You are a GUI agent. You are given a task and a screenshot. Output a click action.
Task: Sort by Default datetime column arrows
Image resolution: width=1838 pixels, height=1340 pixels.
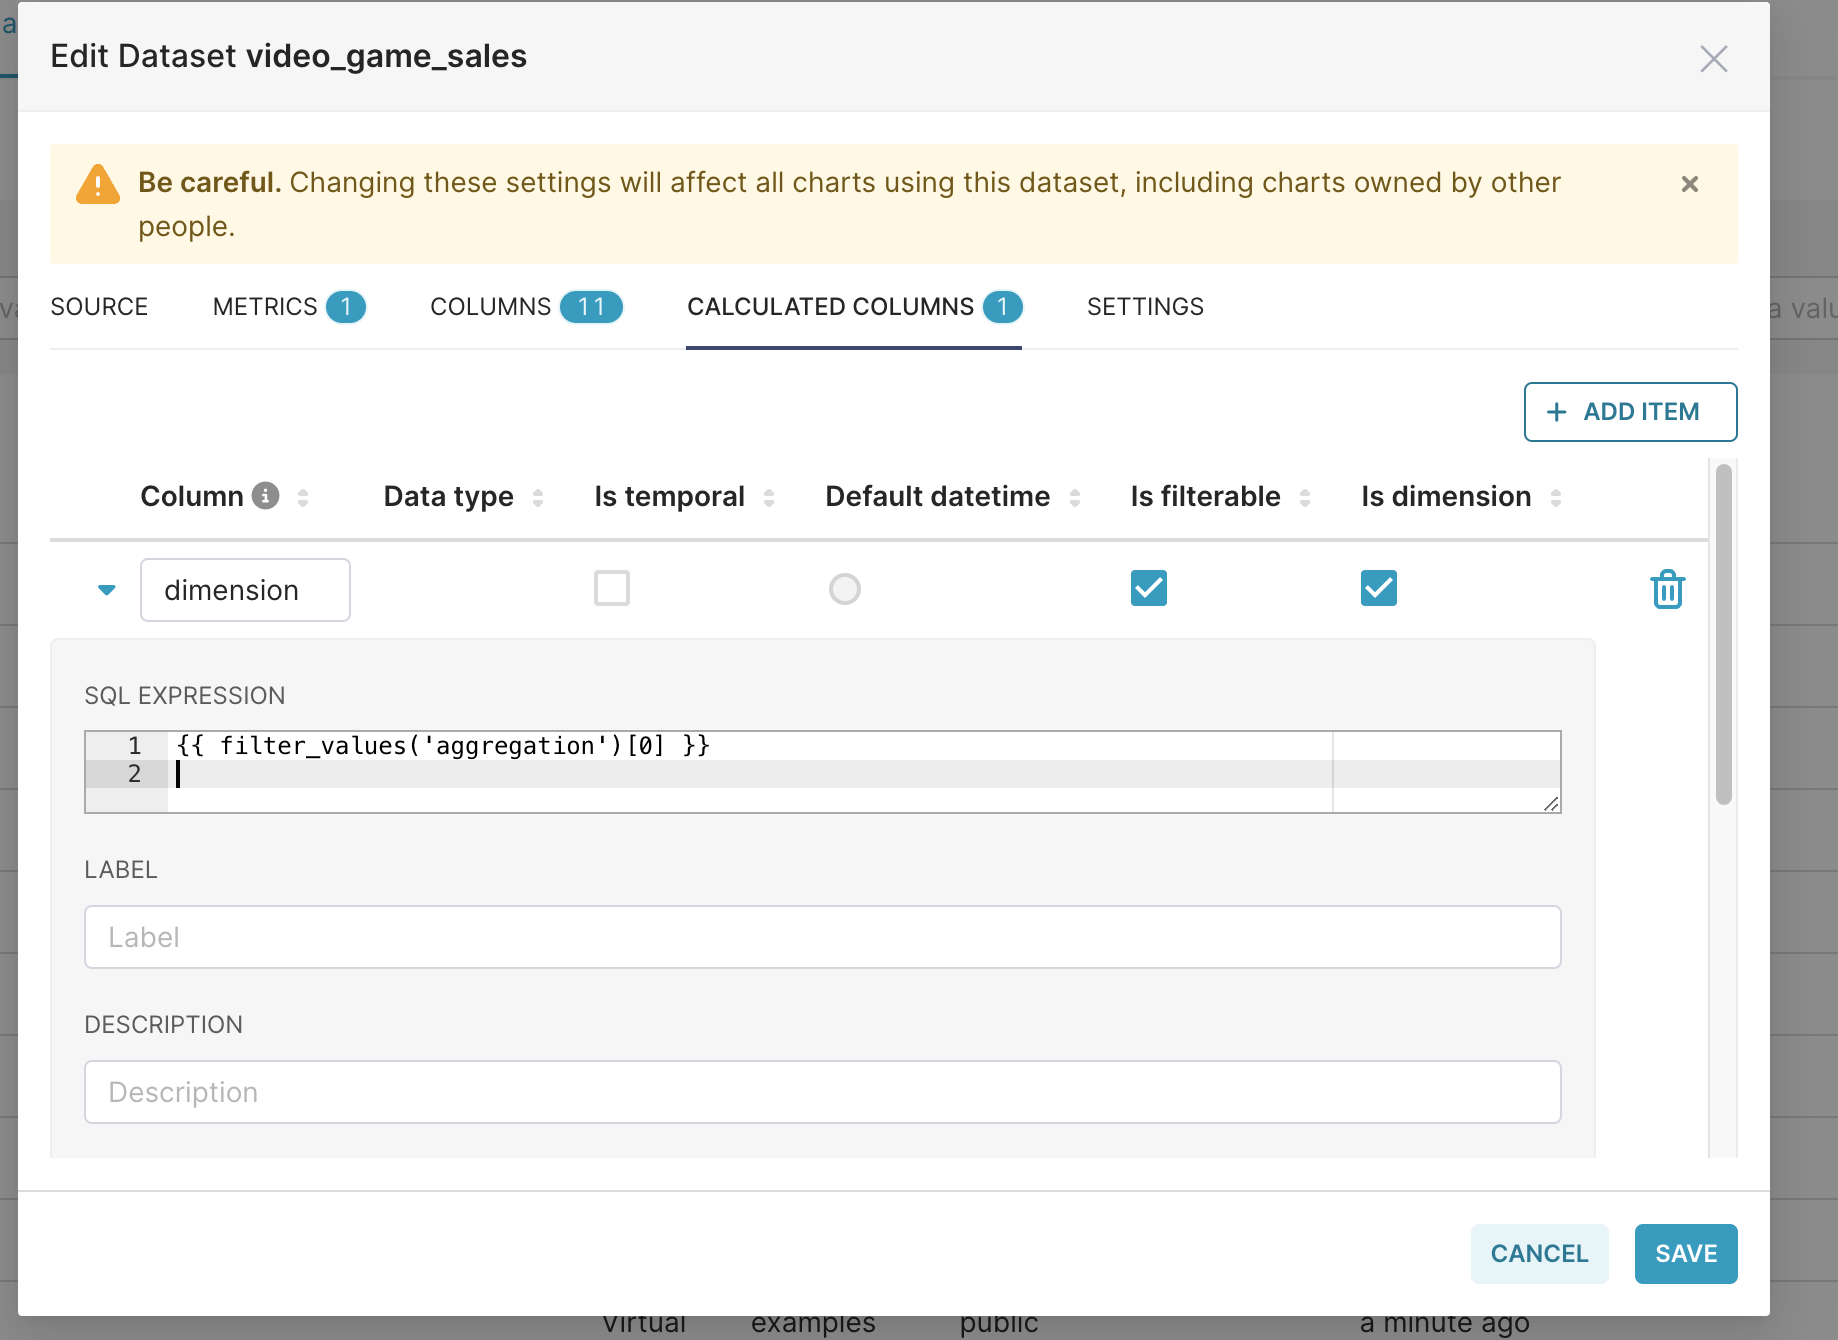(1075, 497)
